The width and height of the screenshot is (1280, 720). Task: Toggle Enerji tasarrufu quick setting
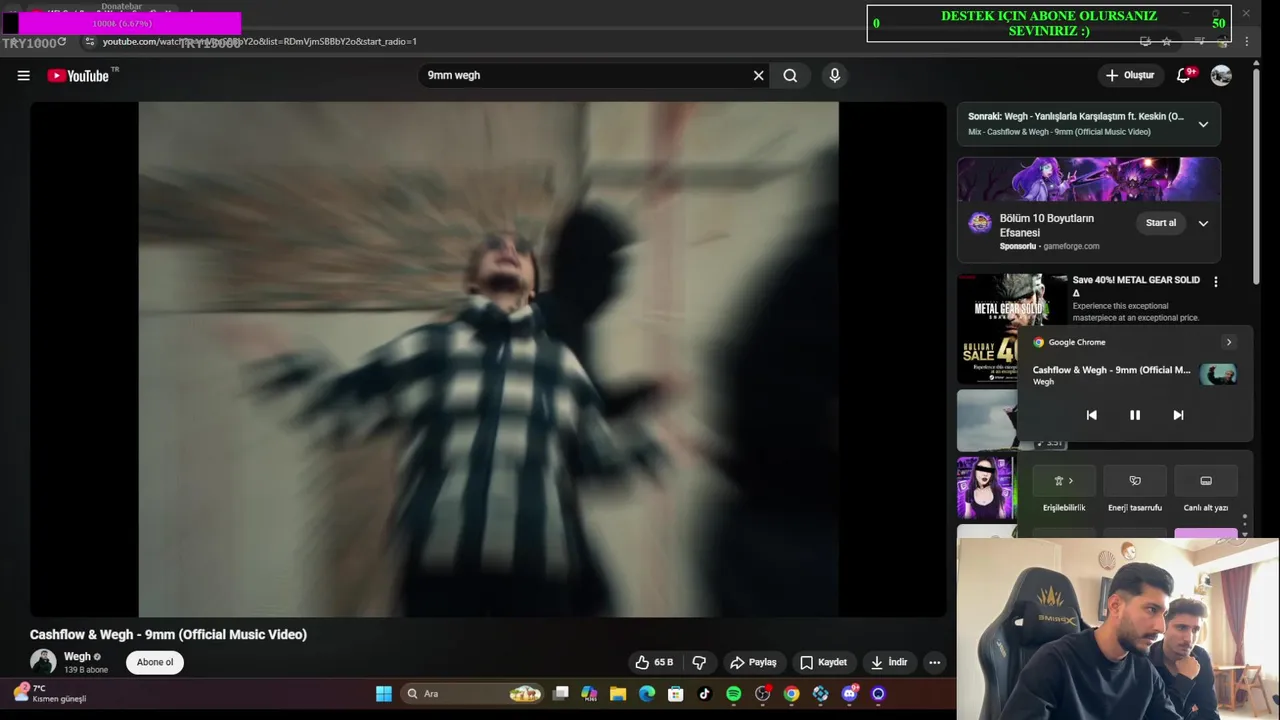tap(1135, 481)
